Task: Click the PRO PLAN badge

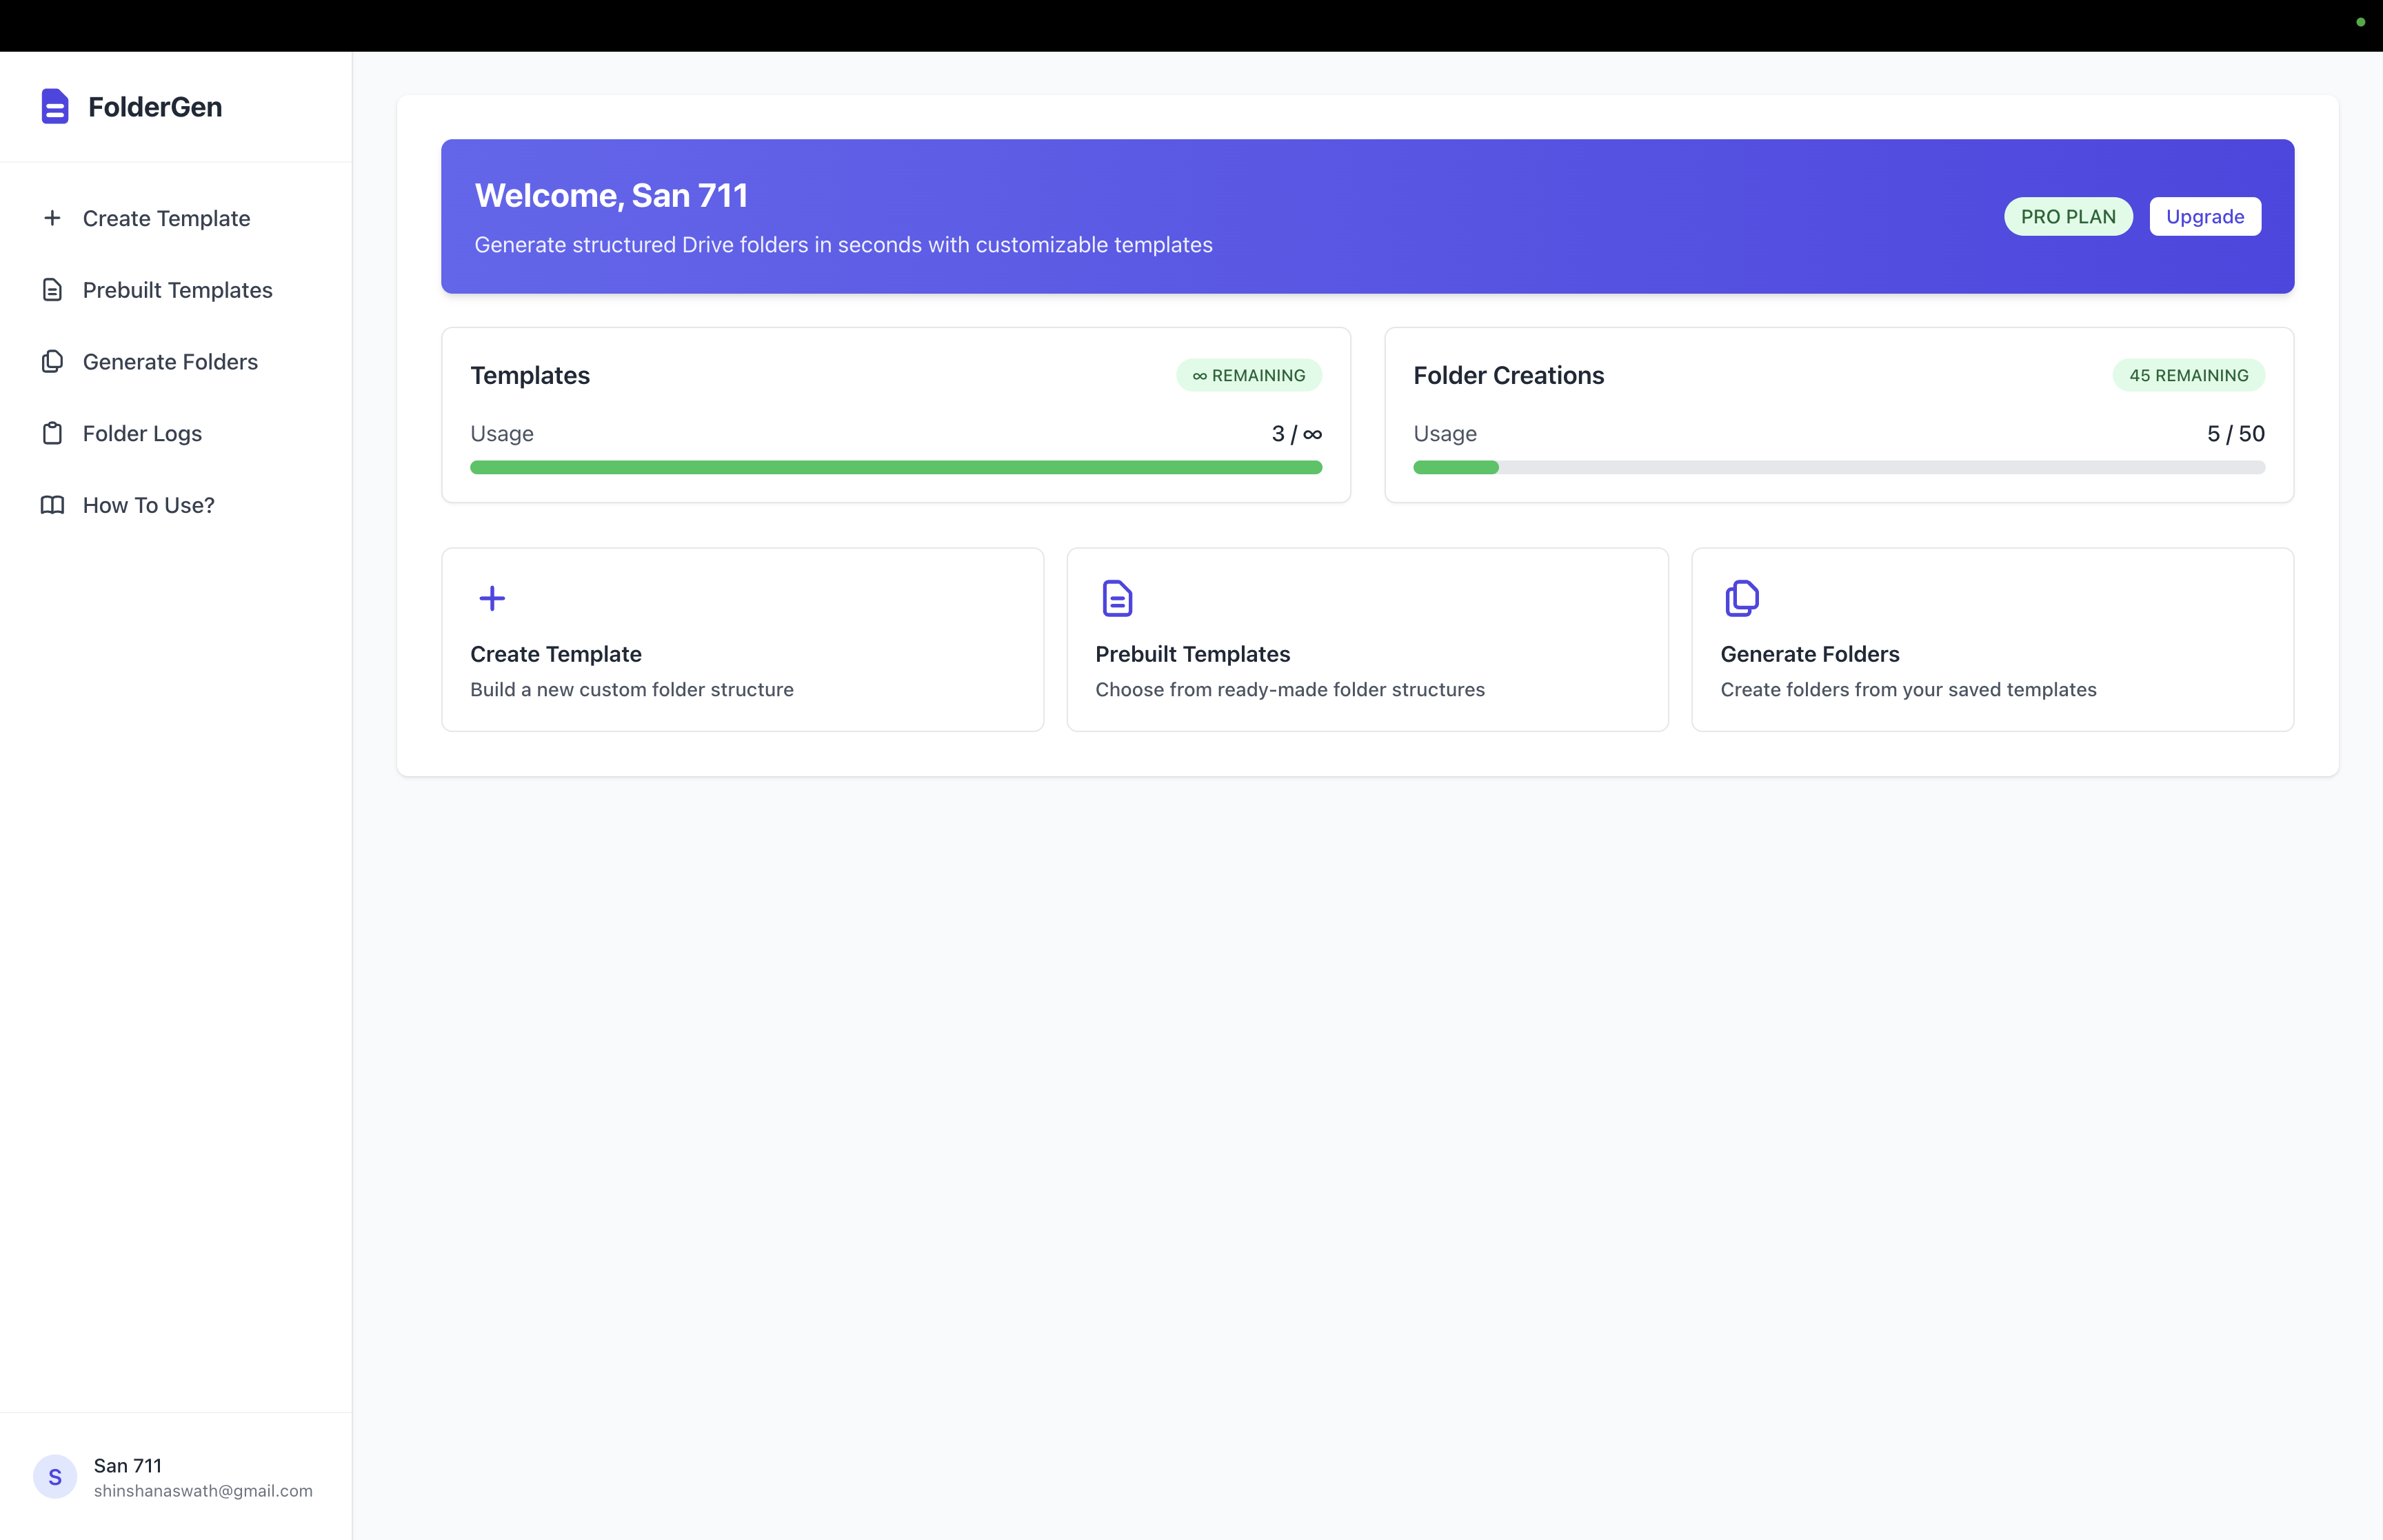Action: [2067, 217]
